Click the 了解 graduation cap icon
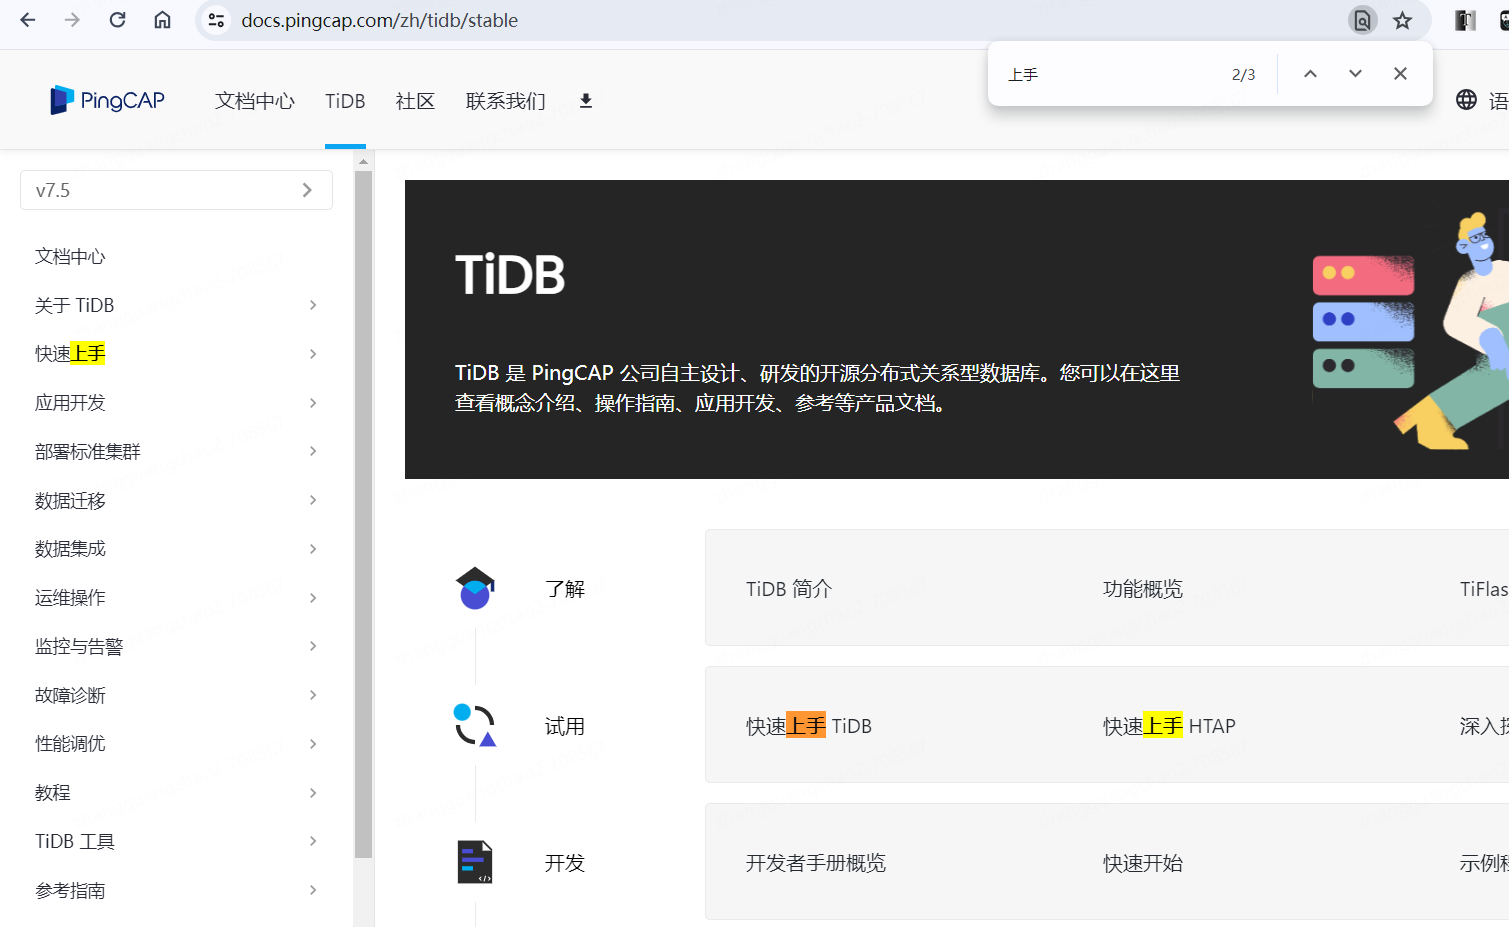Screen dimensions: 1509x927 click(x=475, y=588)
